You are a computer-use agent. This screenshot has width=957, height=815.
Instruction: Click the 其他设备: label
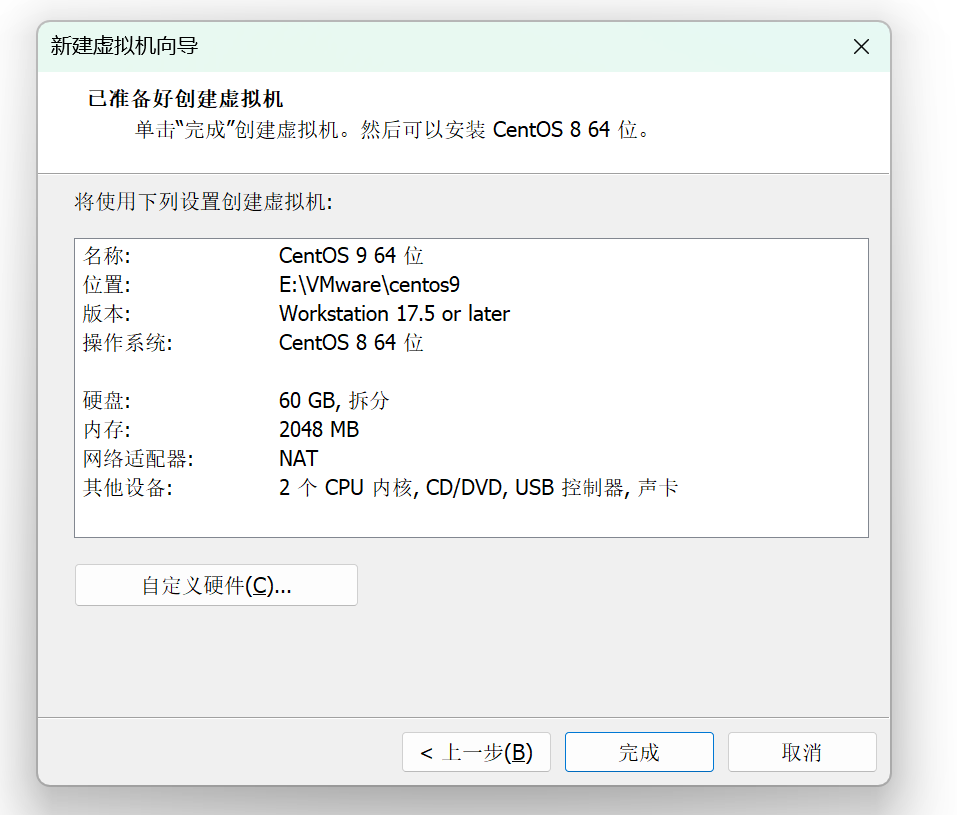tap(128, 487)
